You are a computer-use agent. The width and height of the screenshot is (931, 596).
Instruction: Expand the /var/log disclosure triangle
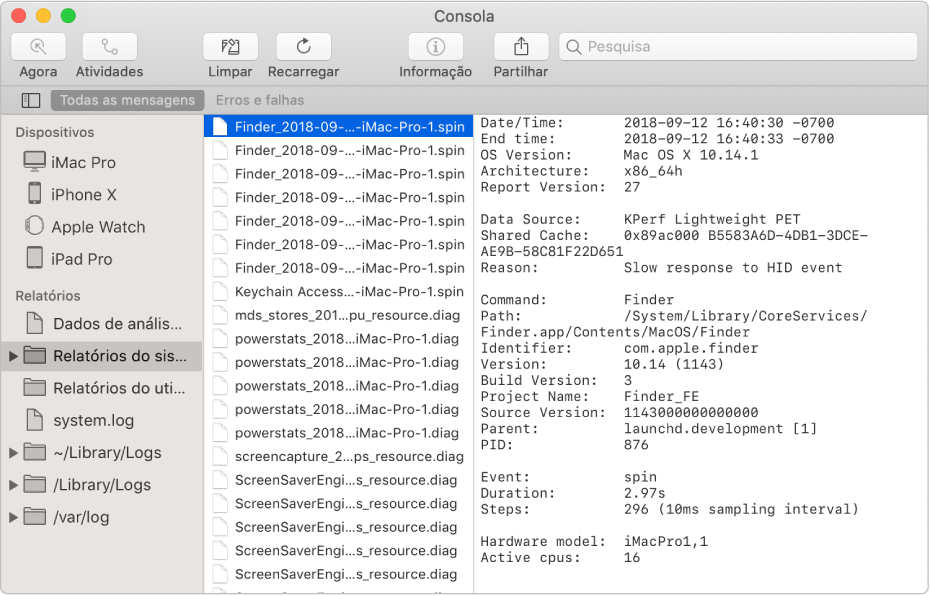(x=13, y=517)
